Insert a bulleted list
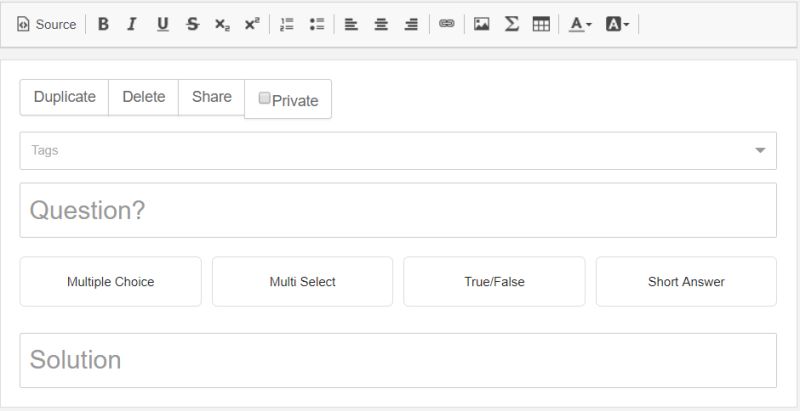The height and width of the screenshot is (411, 800). click(317, 24)
